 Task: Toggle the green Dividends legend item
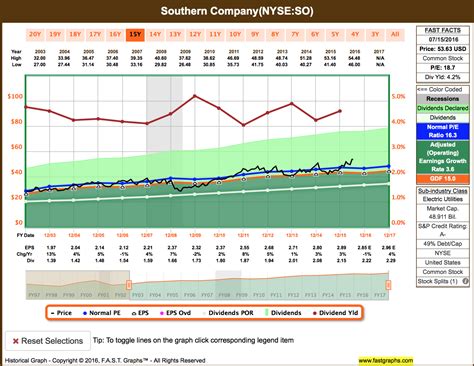(x=283, y=313)
